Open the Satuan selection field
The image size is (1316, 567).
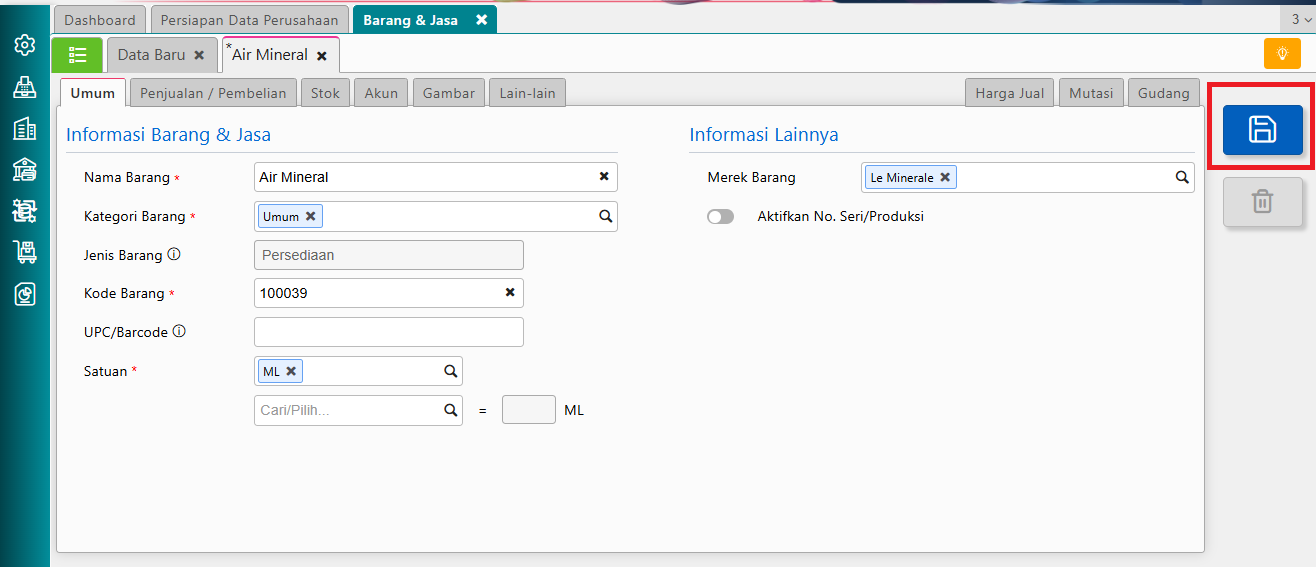coord(358,371)
